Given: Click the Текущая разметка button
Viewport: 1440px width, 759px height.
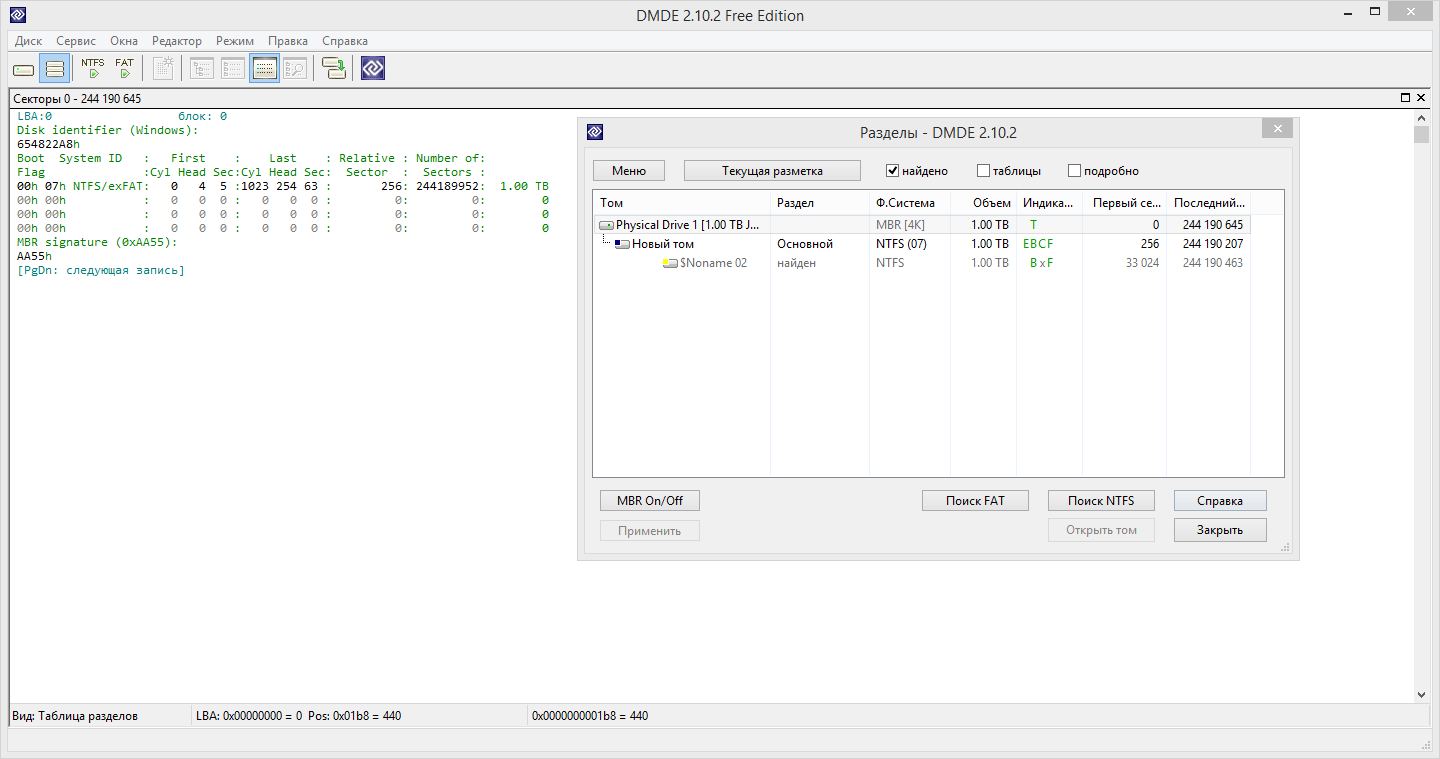Looking at the screenshot, I should pos(772,171).
